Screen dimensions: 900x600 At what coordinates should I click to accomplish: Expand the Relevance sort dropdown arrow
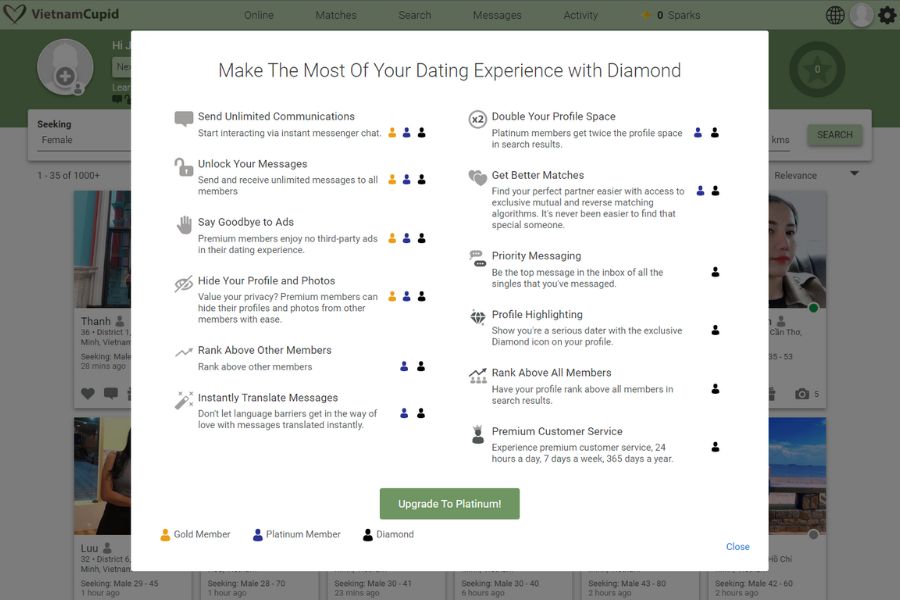[x=854, y=174]
